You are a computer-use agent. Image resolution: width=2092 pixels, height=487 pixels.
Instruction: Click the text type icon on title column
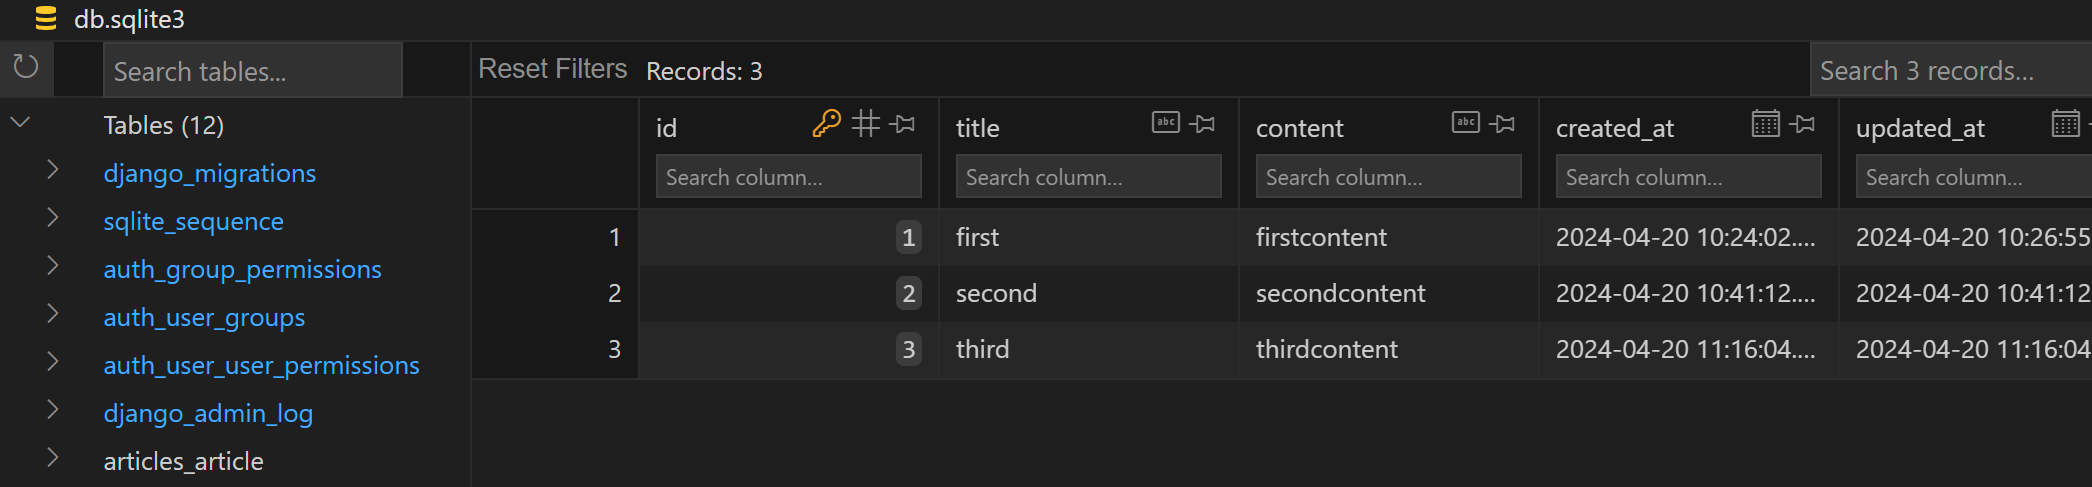[1166, 123]
